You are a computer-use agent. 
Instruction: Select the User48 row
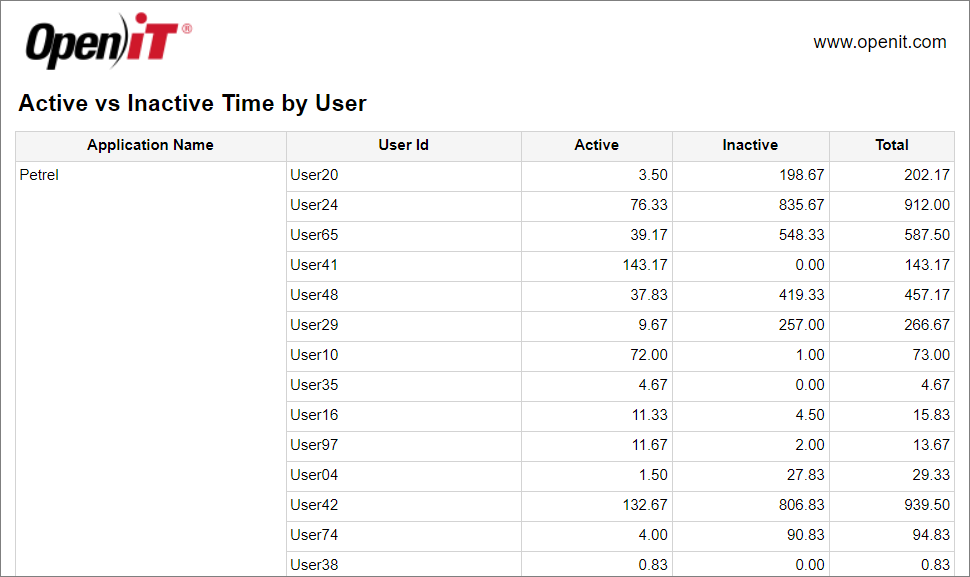click(312, 294)
